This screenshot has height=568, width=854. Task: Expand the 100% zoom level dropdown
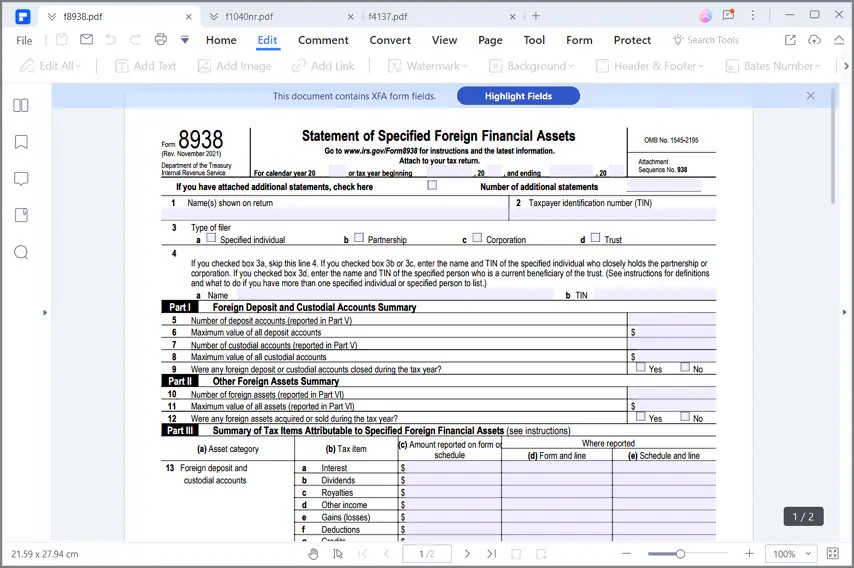pyautogui.click(x=792, y=554)
